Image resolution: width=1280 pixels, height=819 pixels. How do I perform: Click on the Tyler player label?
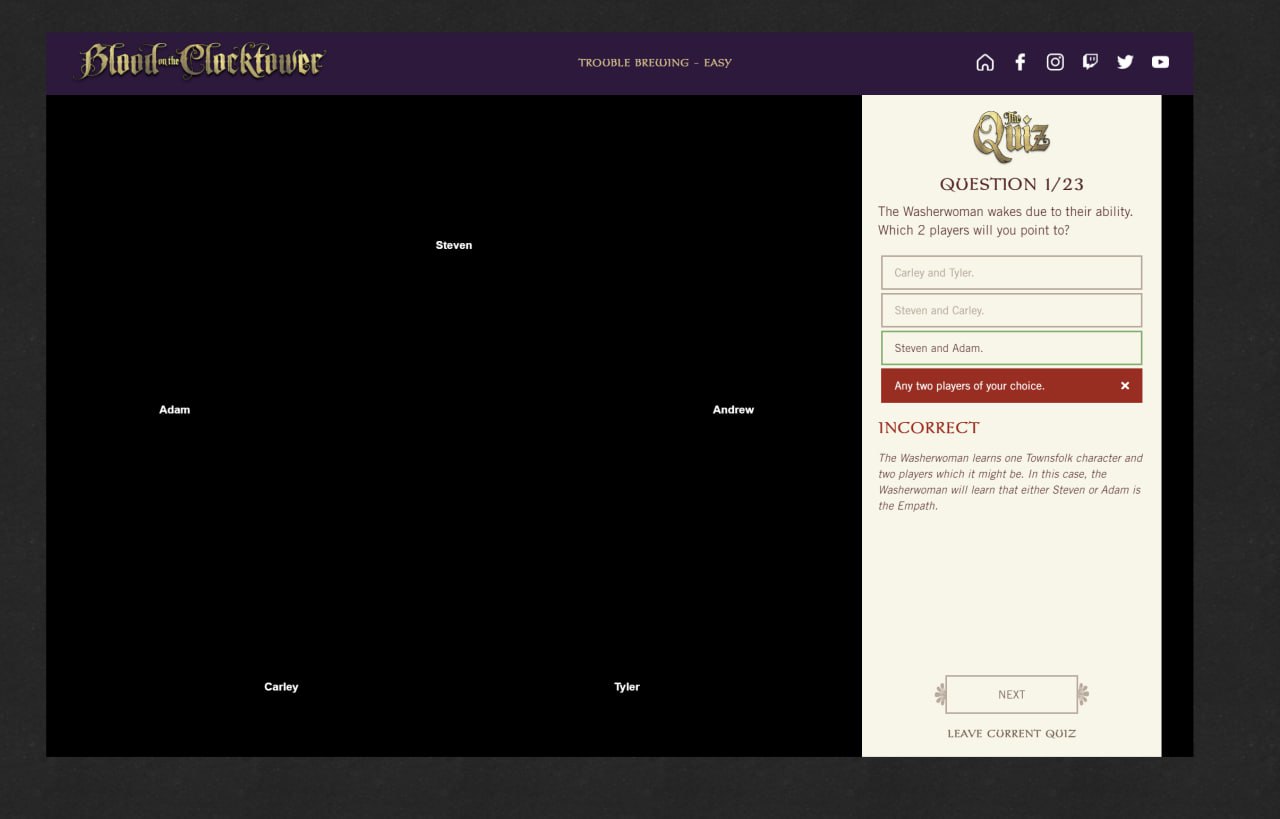[627, 687]
